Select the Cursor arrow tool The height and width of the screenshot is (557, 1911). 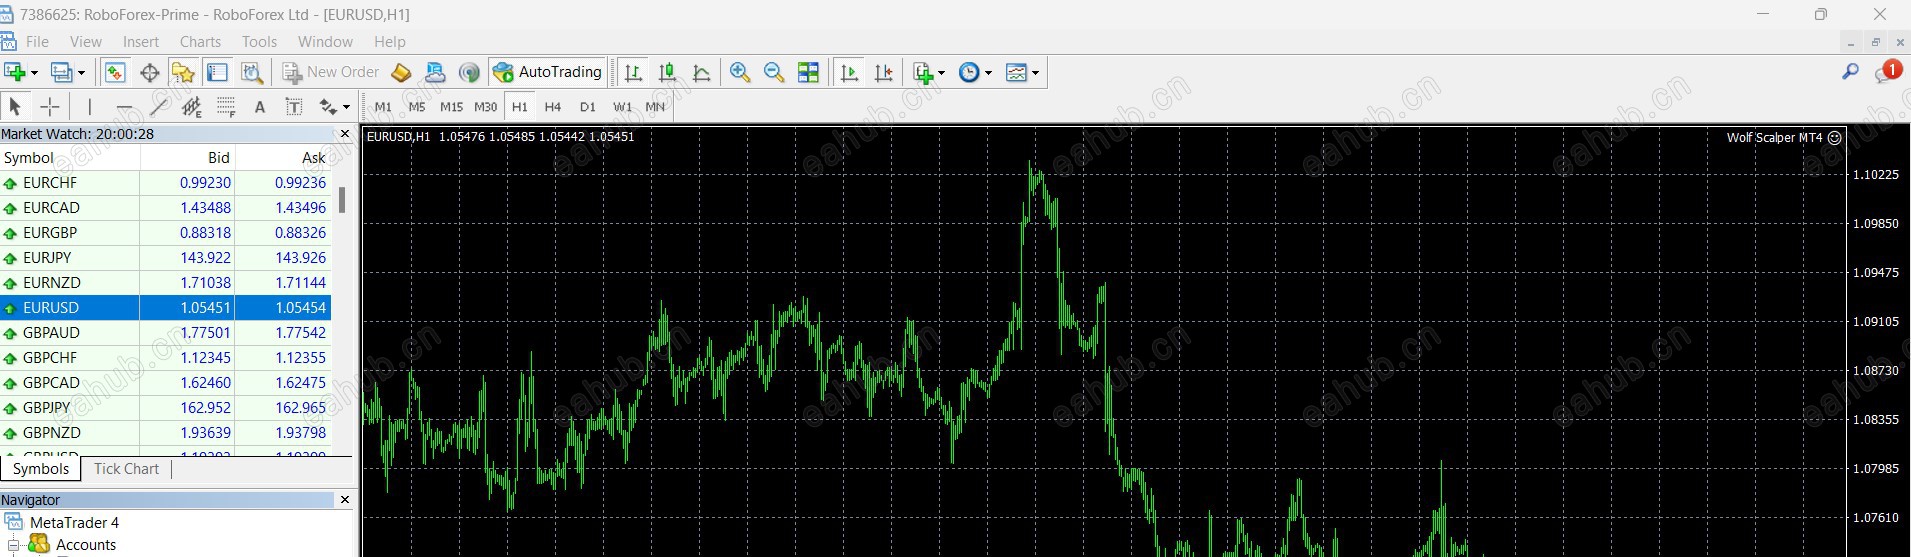(15, 106)
